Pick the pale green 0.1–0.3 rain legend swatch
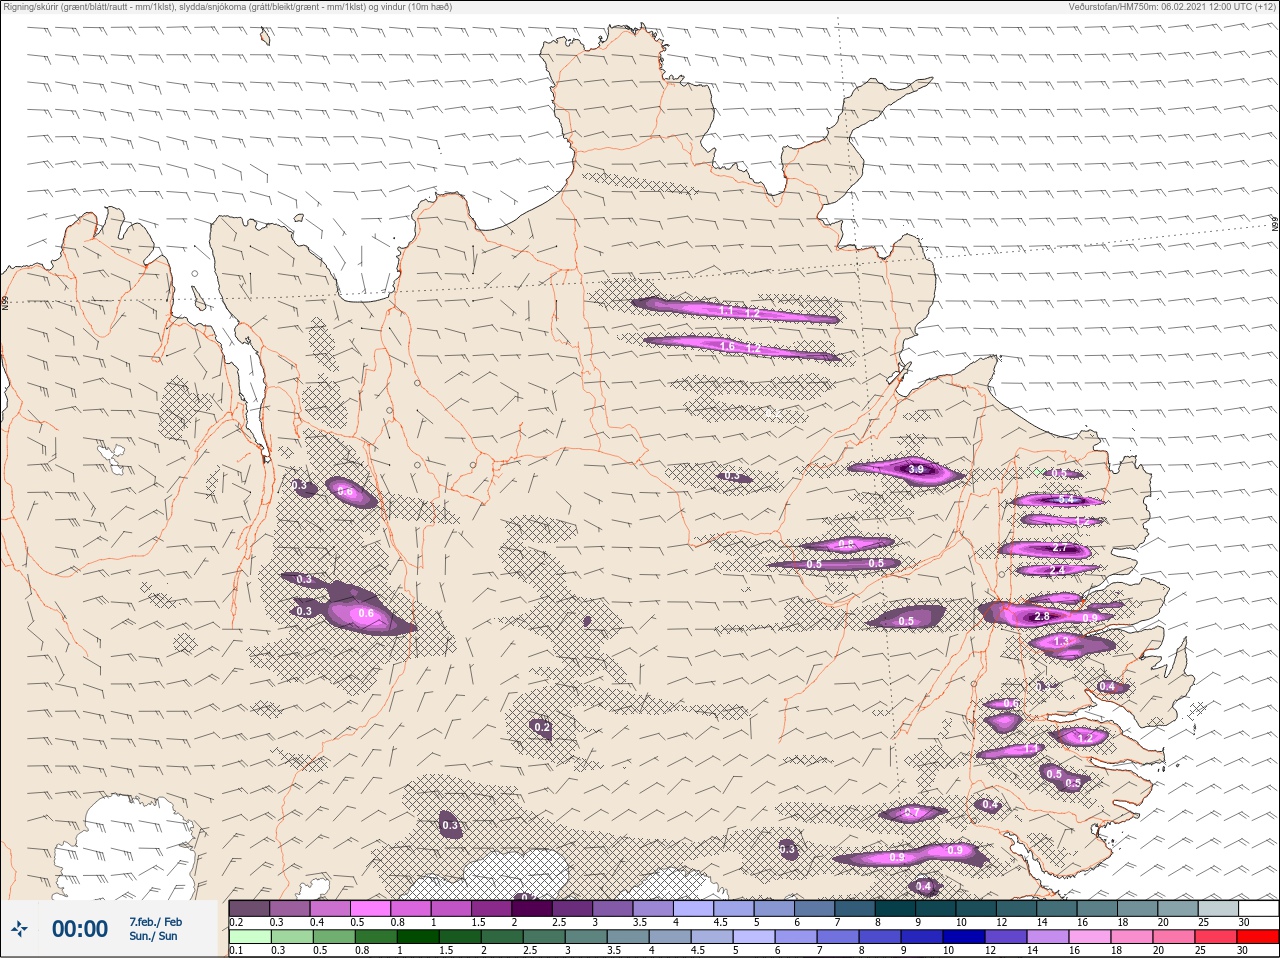 click(250, 937)
